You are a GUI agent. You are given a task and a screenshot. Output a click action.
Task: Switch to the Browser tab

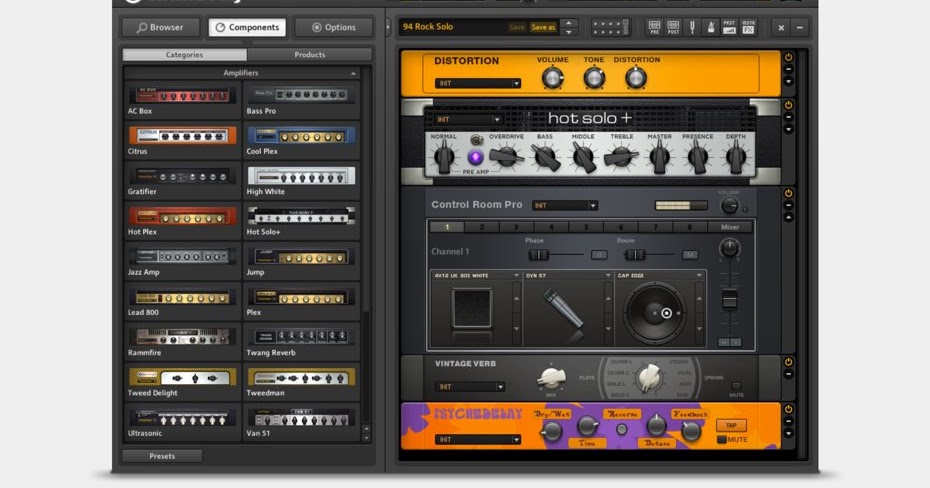[x=160, y=27]
